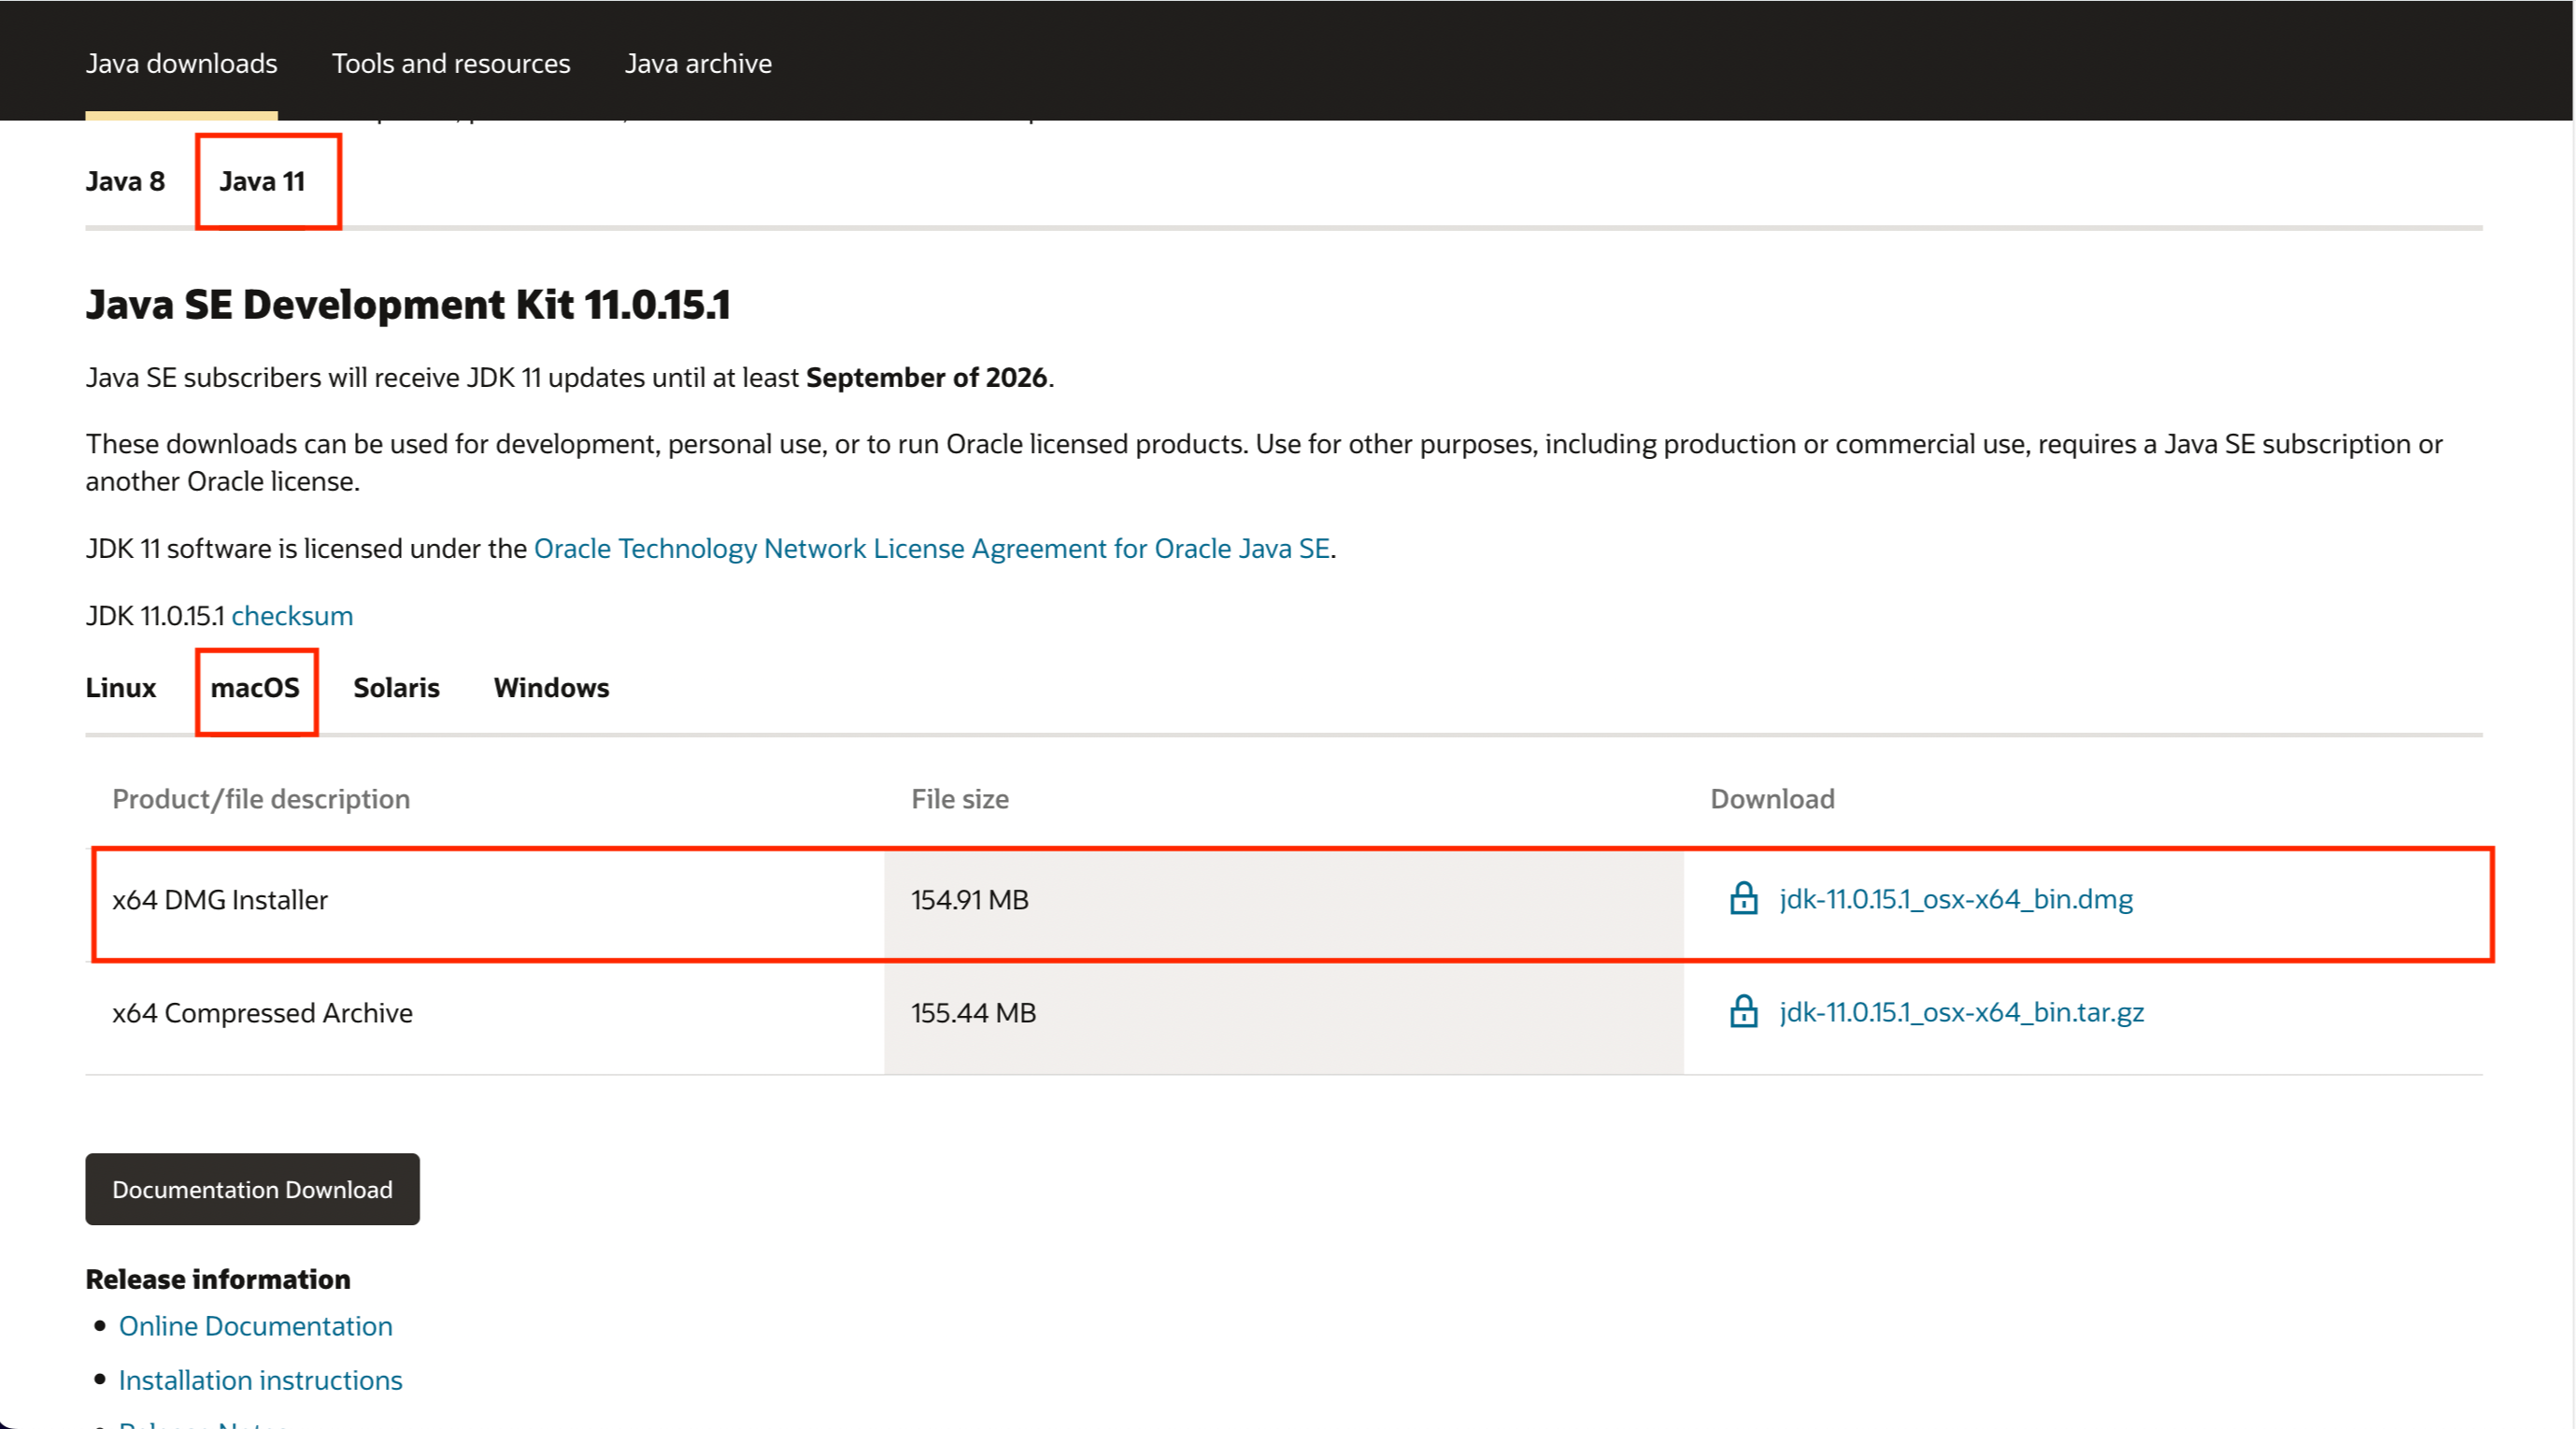2576x1429 pixels.
Task: Click the x64 DMG Installer row description
Action: 220,900
